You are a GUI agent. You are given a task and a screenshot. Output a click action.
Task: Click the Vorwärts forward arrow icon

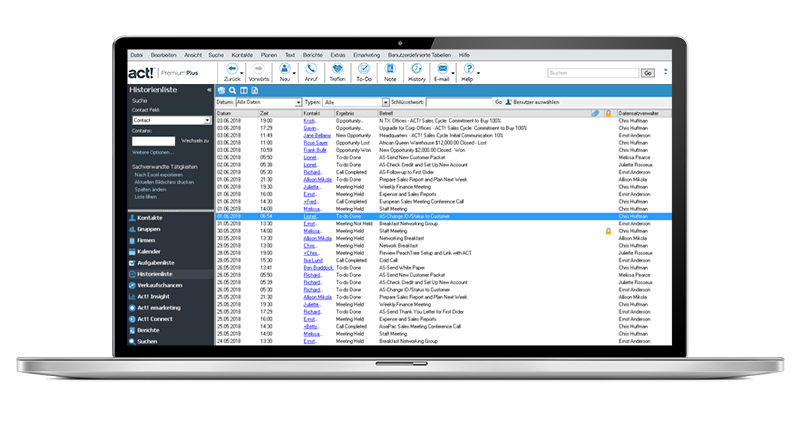pos(259,68)
